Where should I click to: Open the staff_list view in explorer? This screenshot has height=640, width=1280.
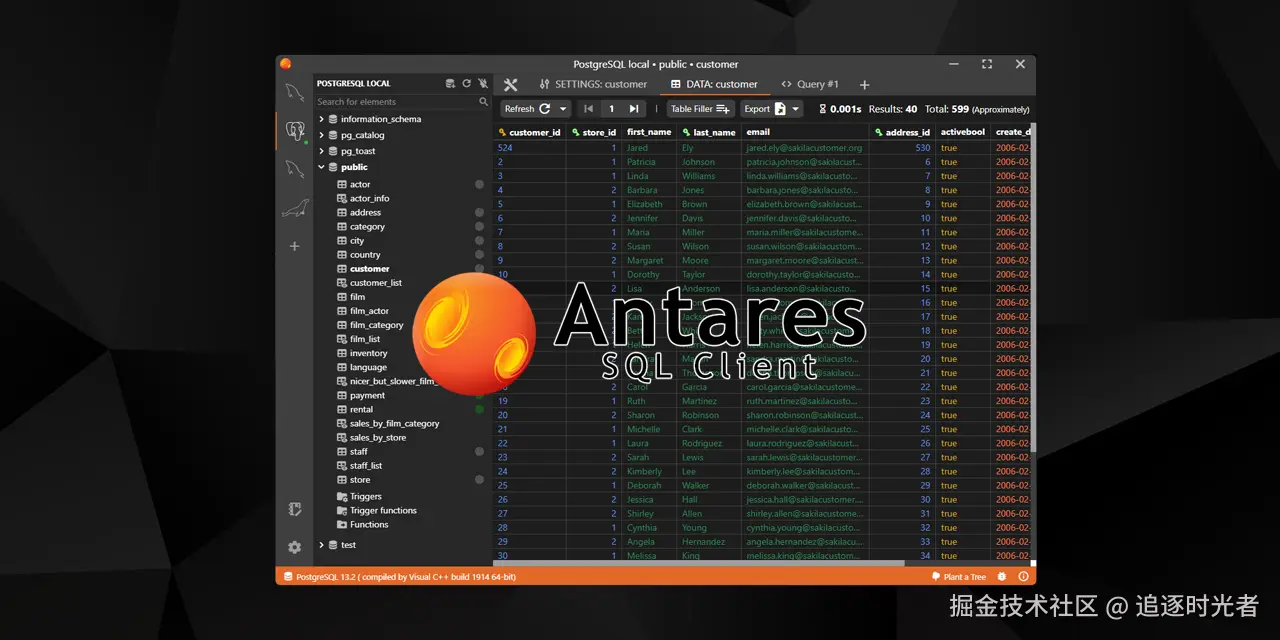366,466
